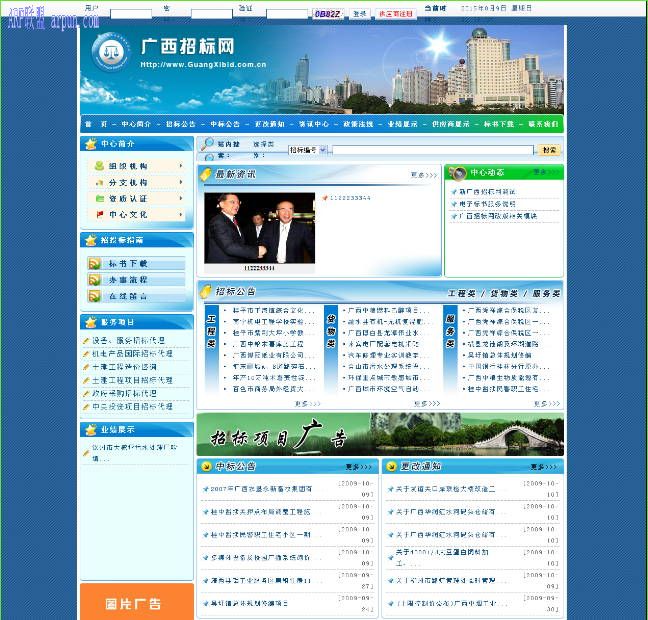This screenshot has height=620, width=648.
Task: Switch to the 工程类 tab
Action: 462,293
